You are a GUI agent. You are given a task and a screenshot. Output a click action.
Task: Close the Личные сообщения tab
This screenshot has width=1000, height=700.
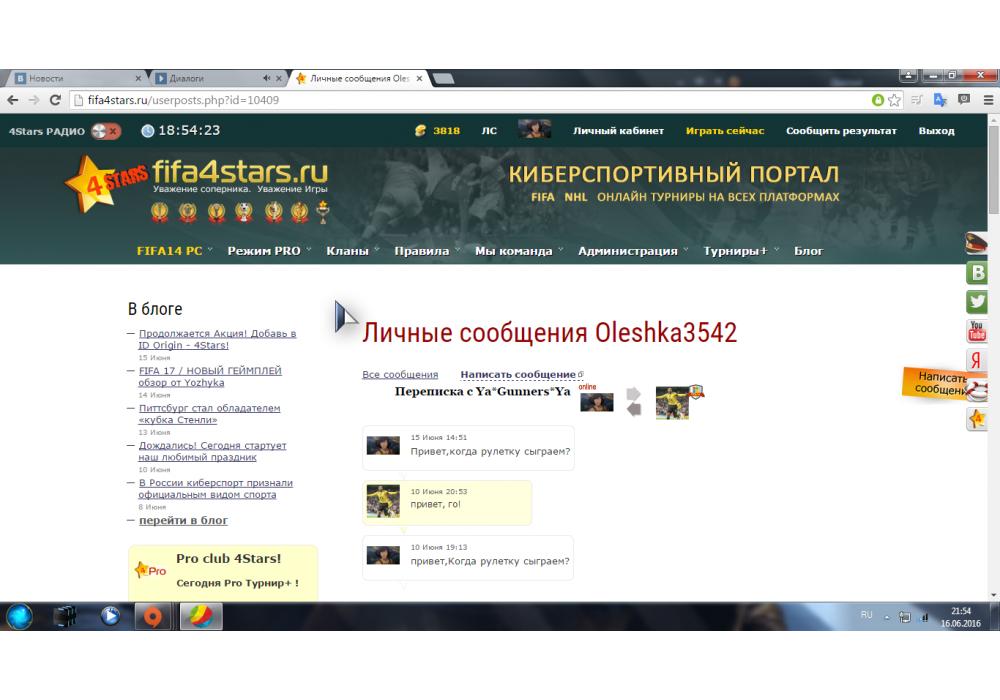pyautogui.click(x=419, y=78)
